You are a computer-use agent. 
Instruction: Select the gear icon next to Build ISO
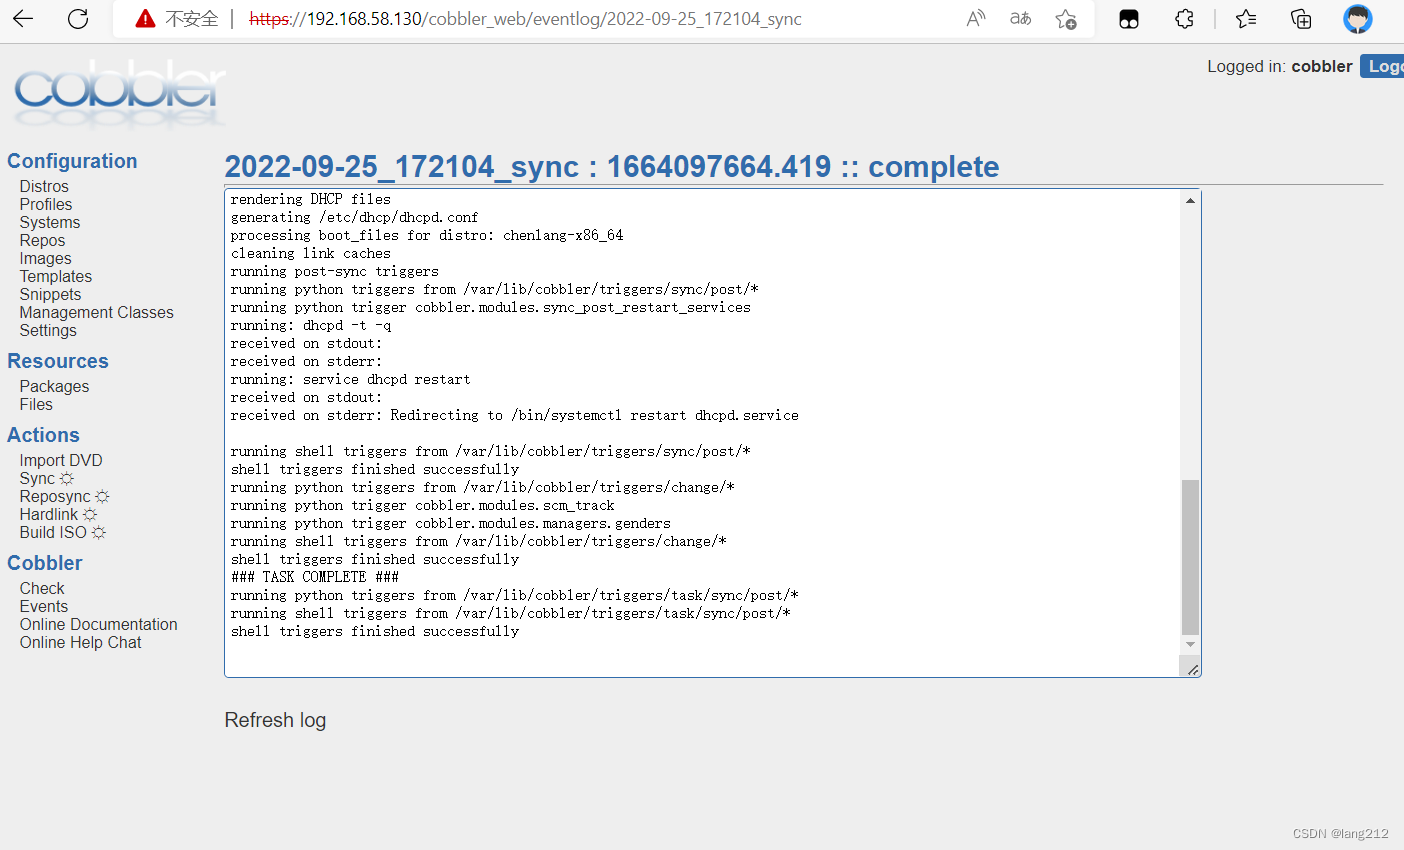98,533
